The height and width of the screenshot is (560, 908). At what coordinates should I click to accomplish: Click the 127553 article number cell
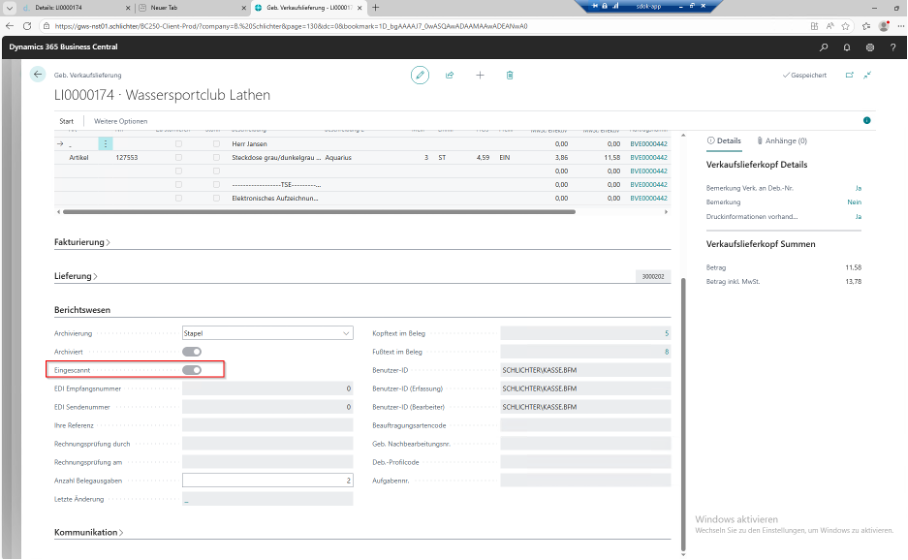pyautogui.click(x=127, y=158)
